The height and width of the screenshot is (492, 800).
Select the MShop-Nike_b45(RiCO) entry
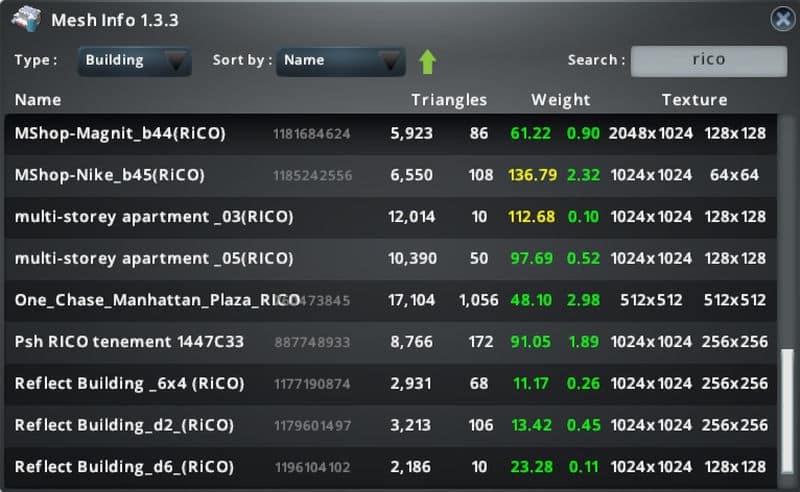click(x=110, y=175)
